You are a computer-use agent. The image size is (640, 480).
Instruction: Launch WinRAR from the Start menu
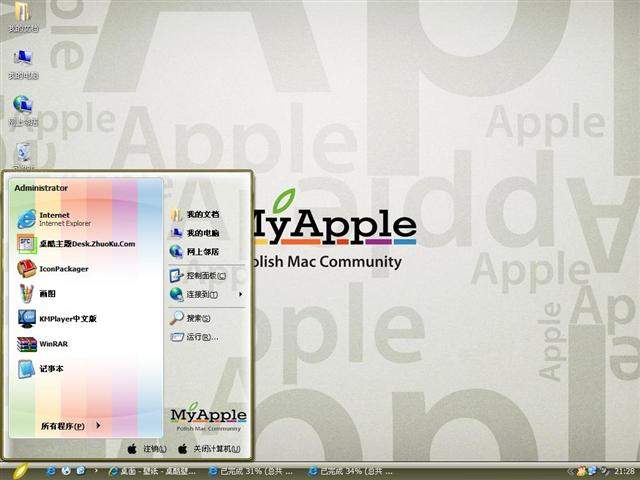point(42,344)
